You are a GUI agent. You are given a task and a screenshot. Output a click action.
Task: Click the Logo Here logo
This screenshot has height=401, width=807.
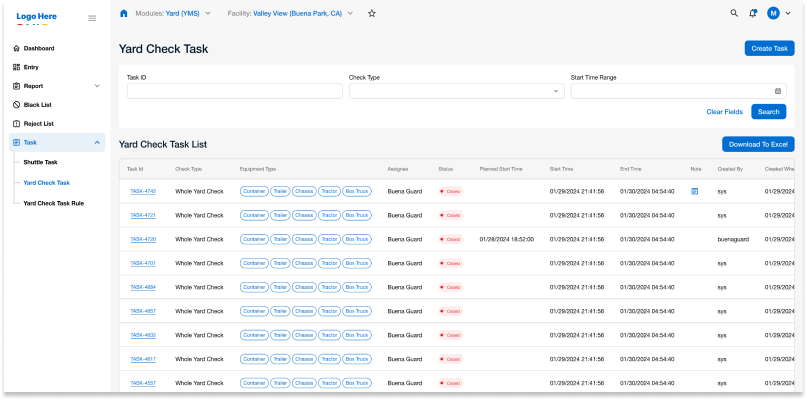(37, 17)
